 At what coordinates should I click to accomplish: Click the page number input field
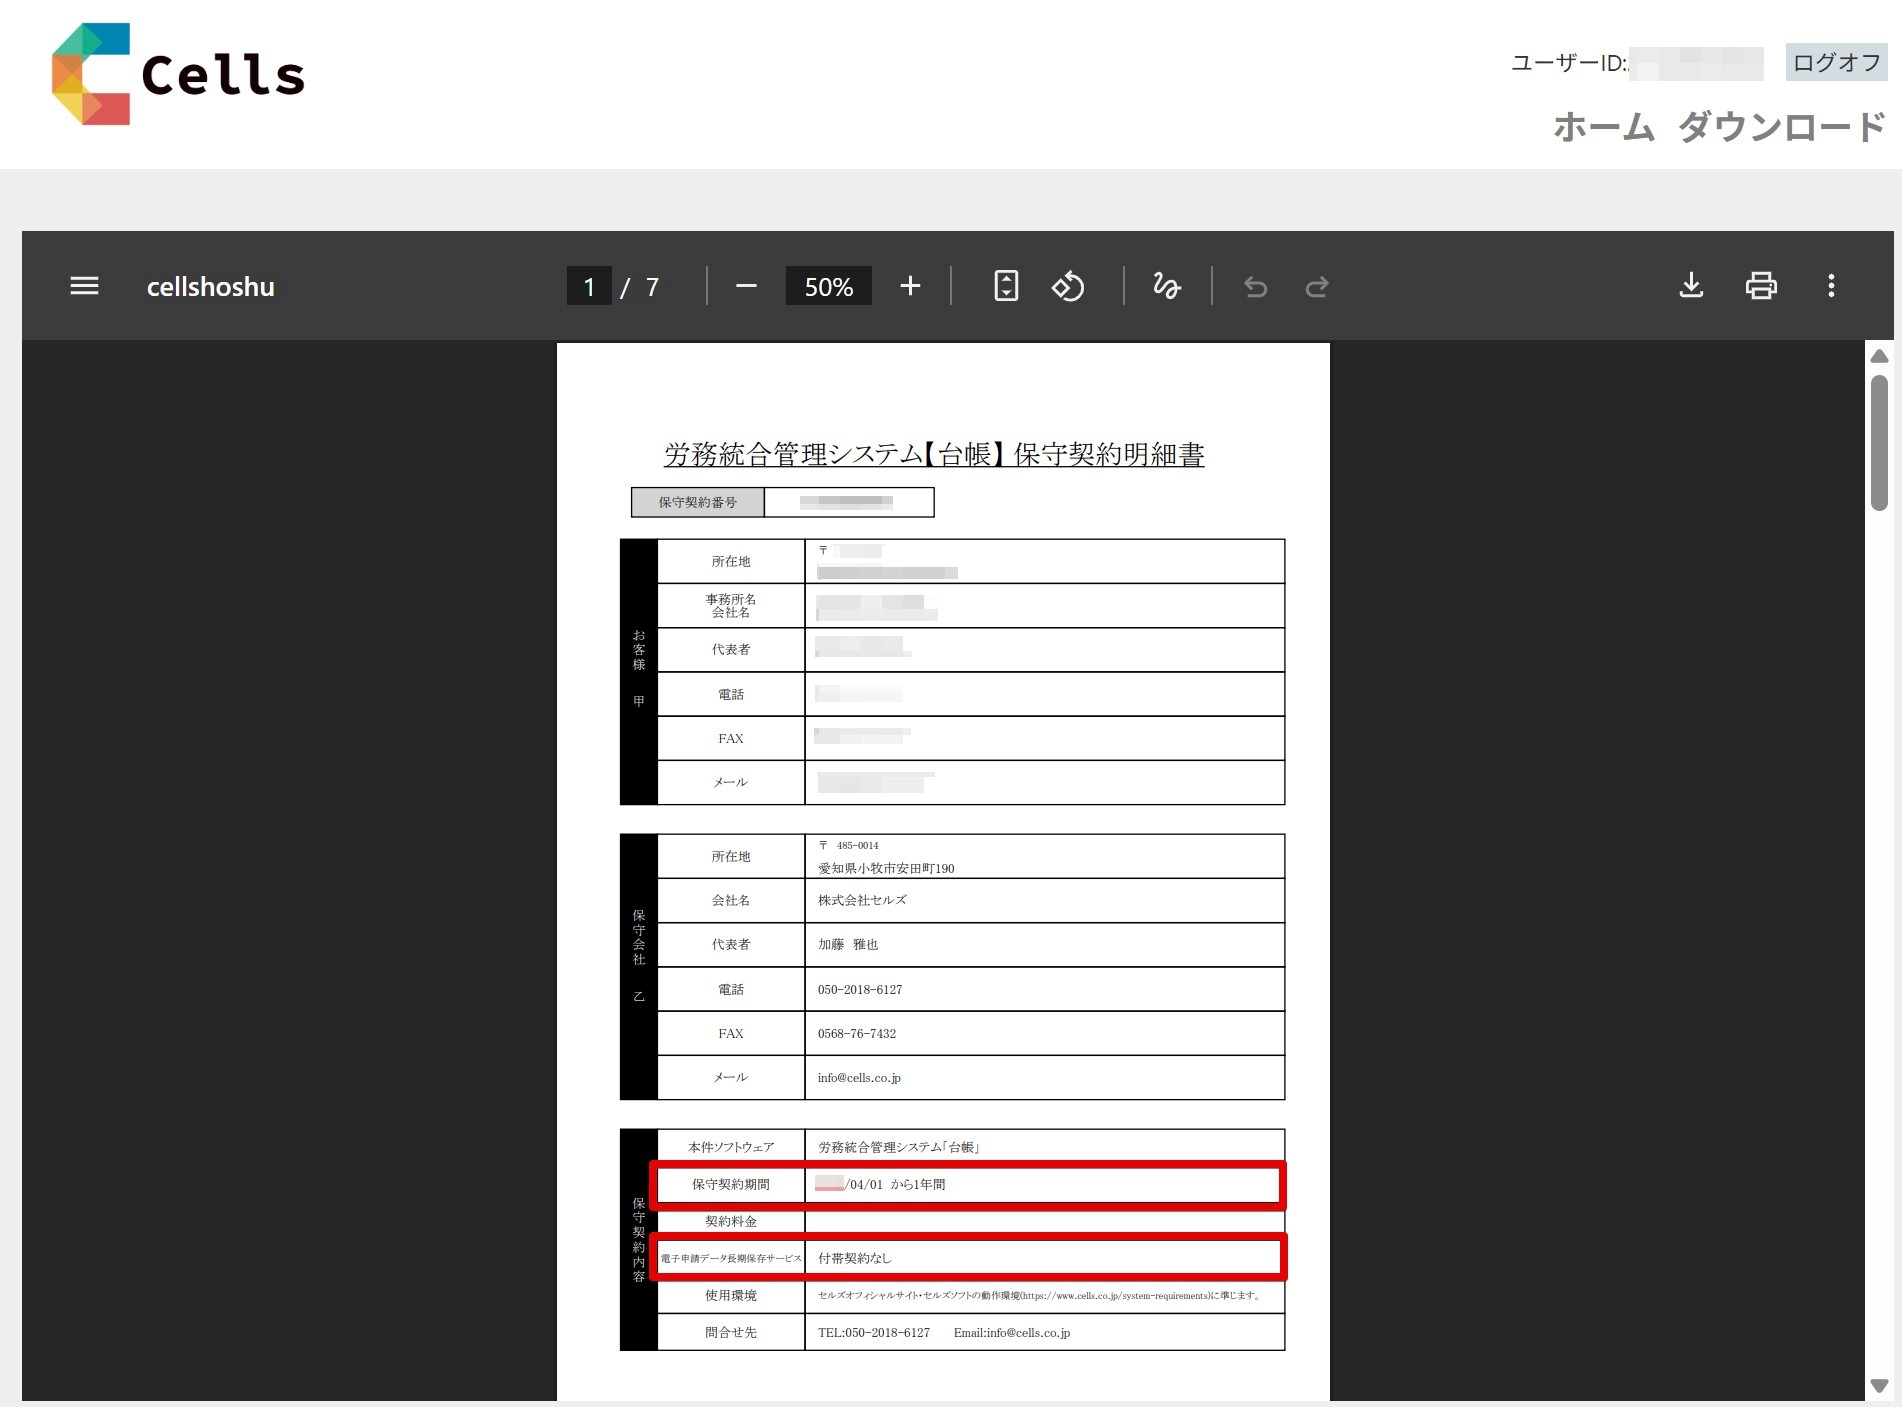coord(589,287)
